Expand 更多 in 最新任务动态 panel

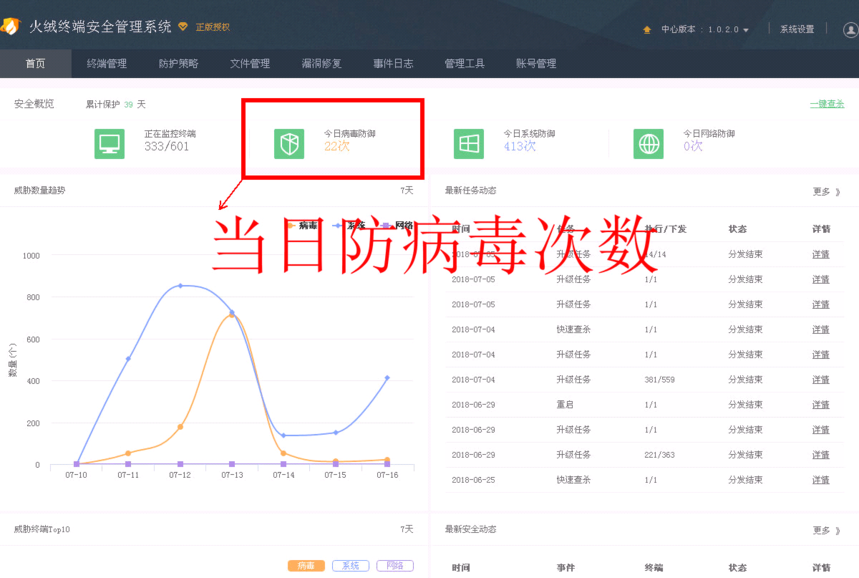[824, 192]
